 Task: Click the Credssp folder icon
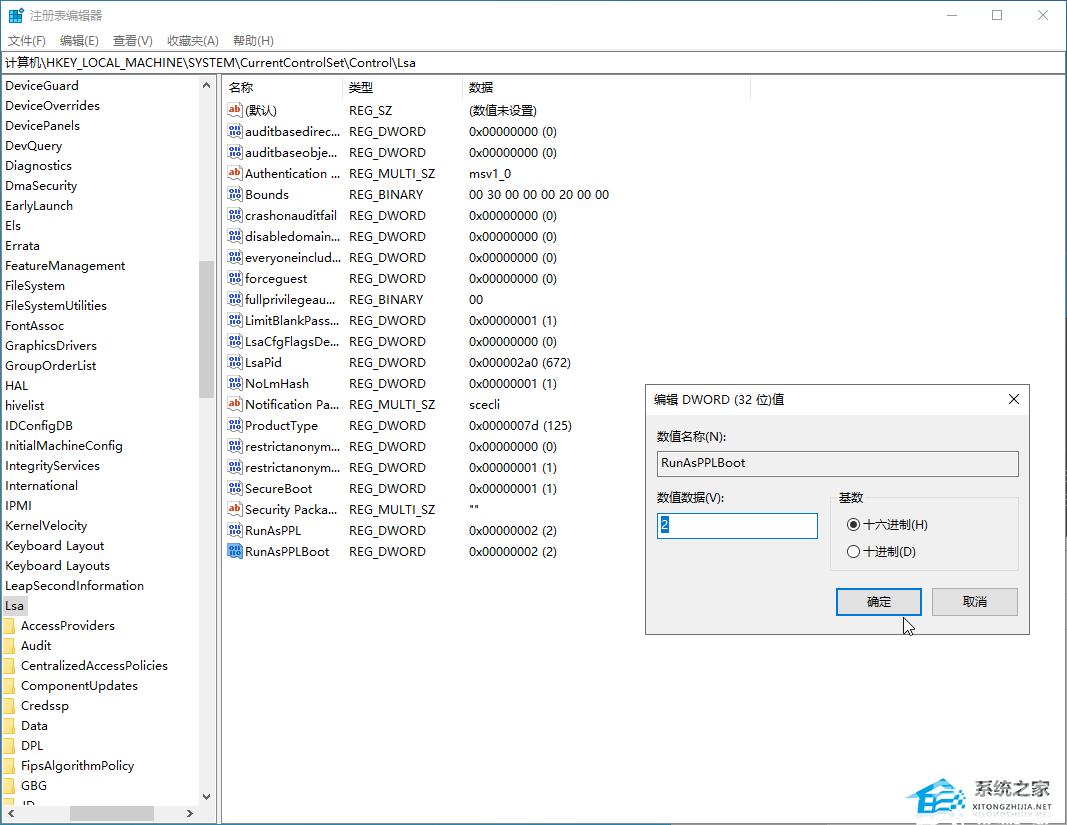[x=8, y=706]
